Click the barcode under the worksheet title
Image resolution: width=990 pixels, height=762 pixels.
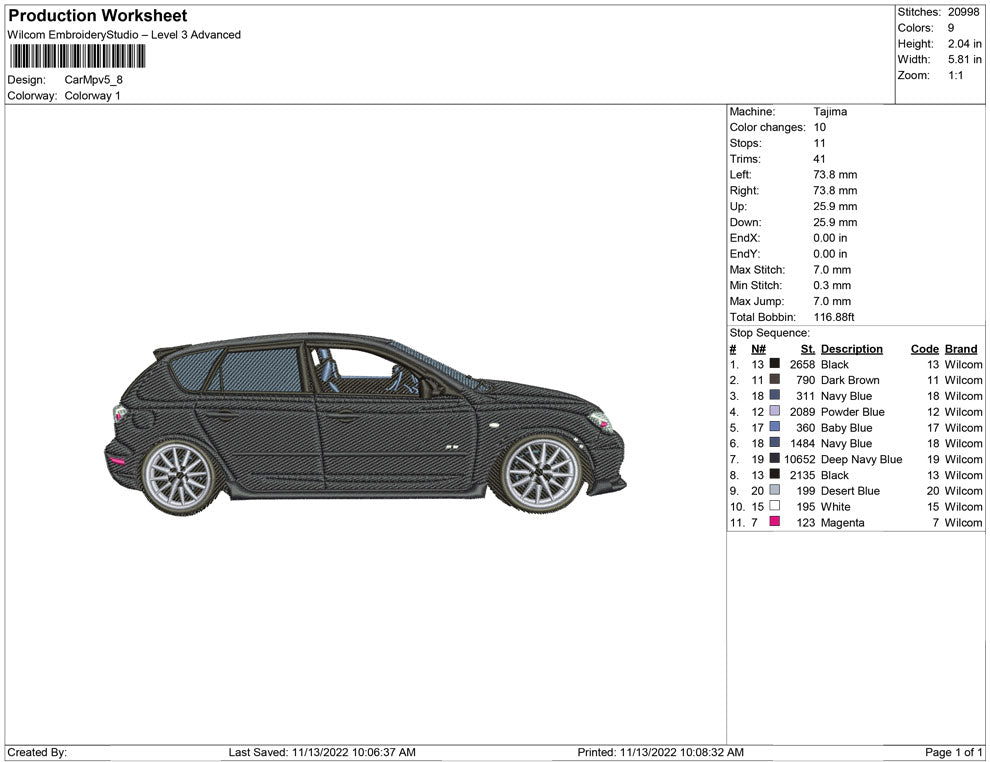pos(77,56)
